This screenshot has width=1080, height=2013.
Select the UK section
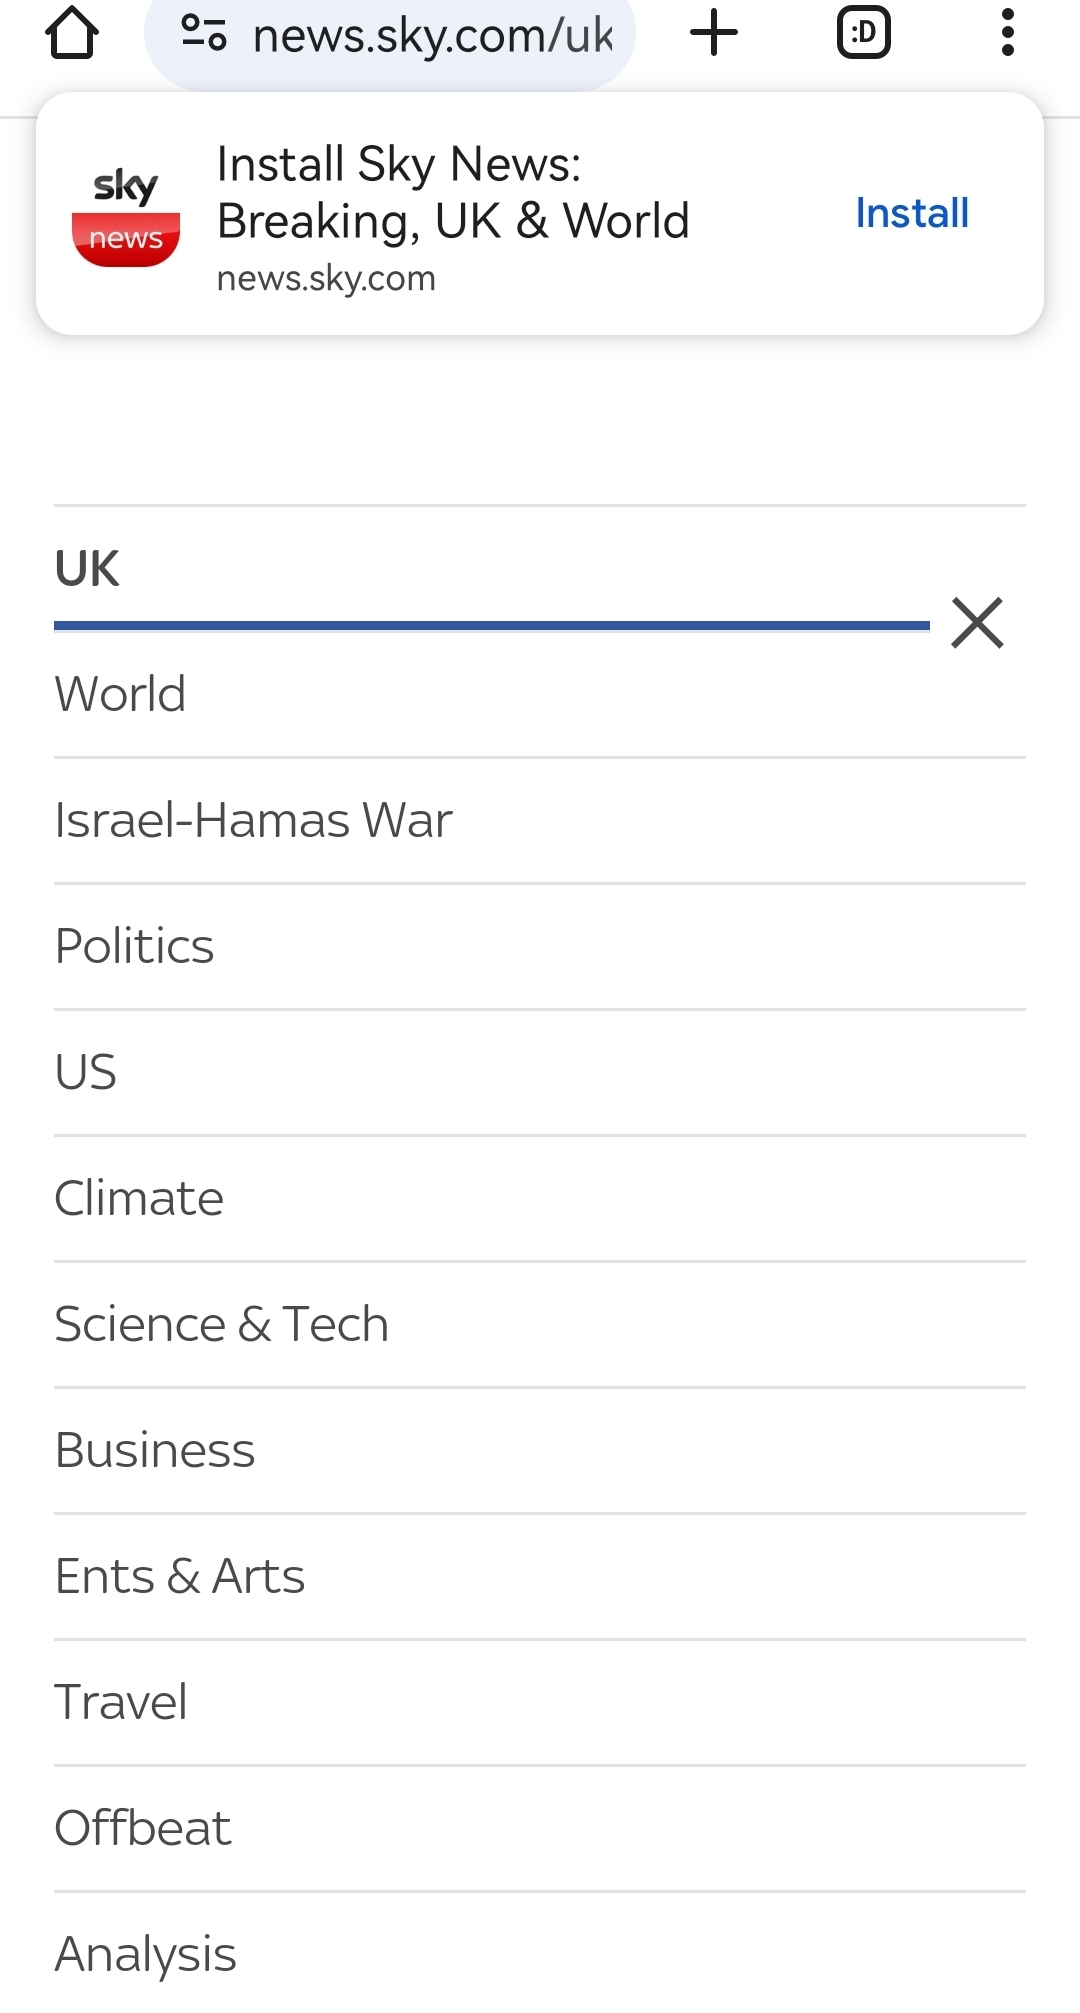pyautogui.click(x=88, y=569)
